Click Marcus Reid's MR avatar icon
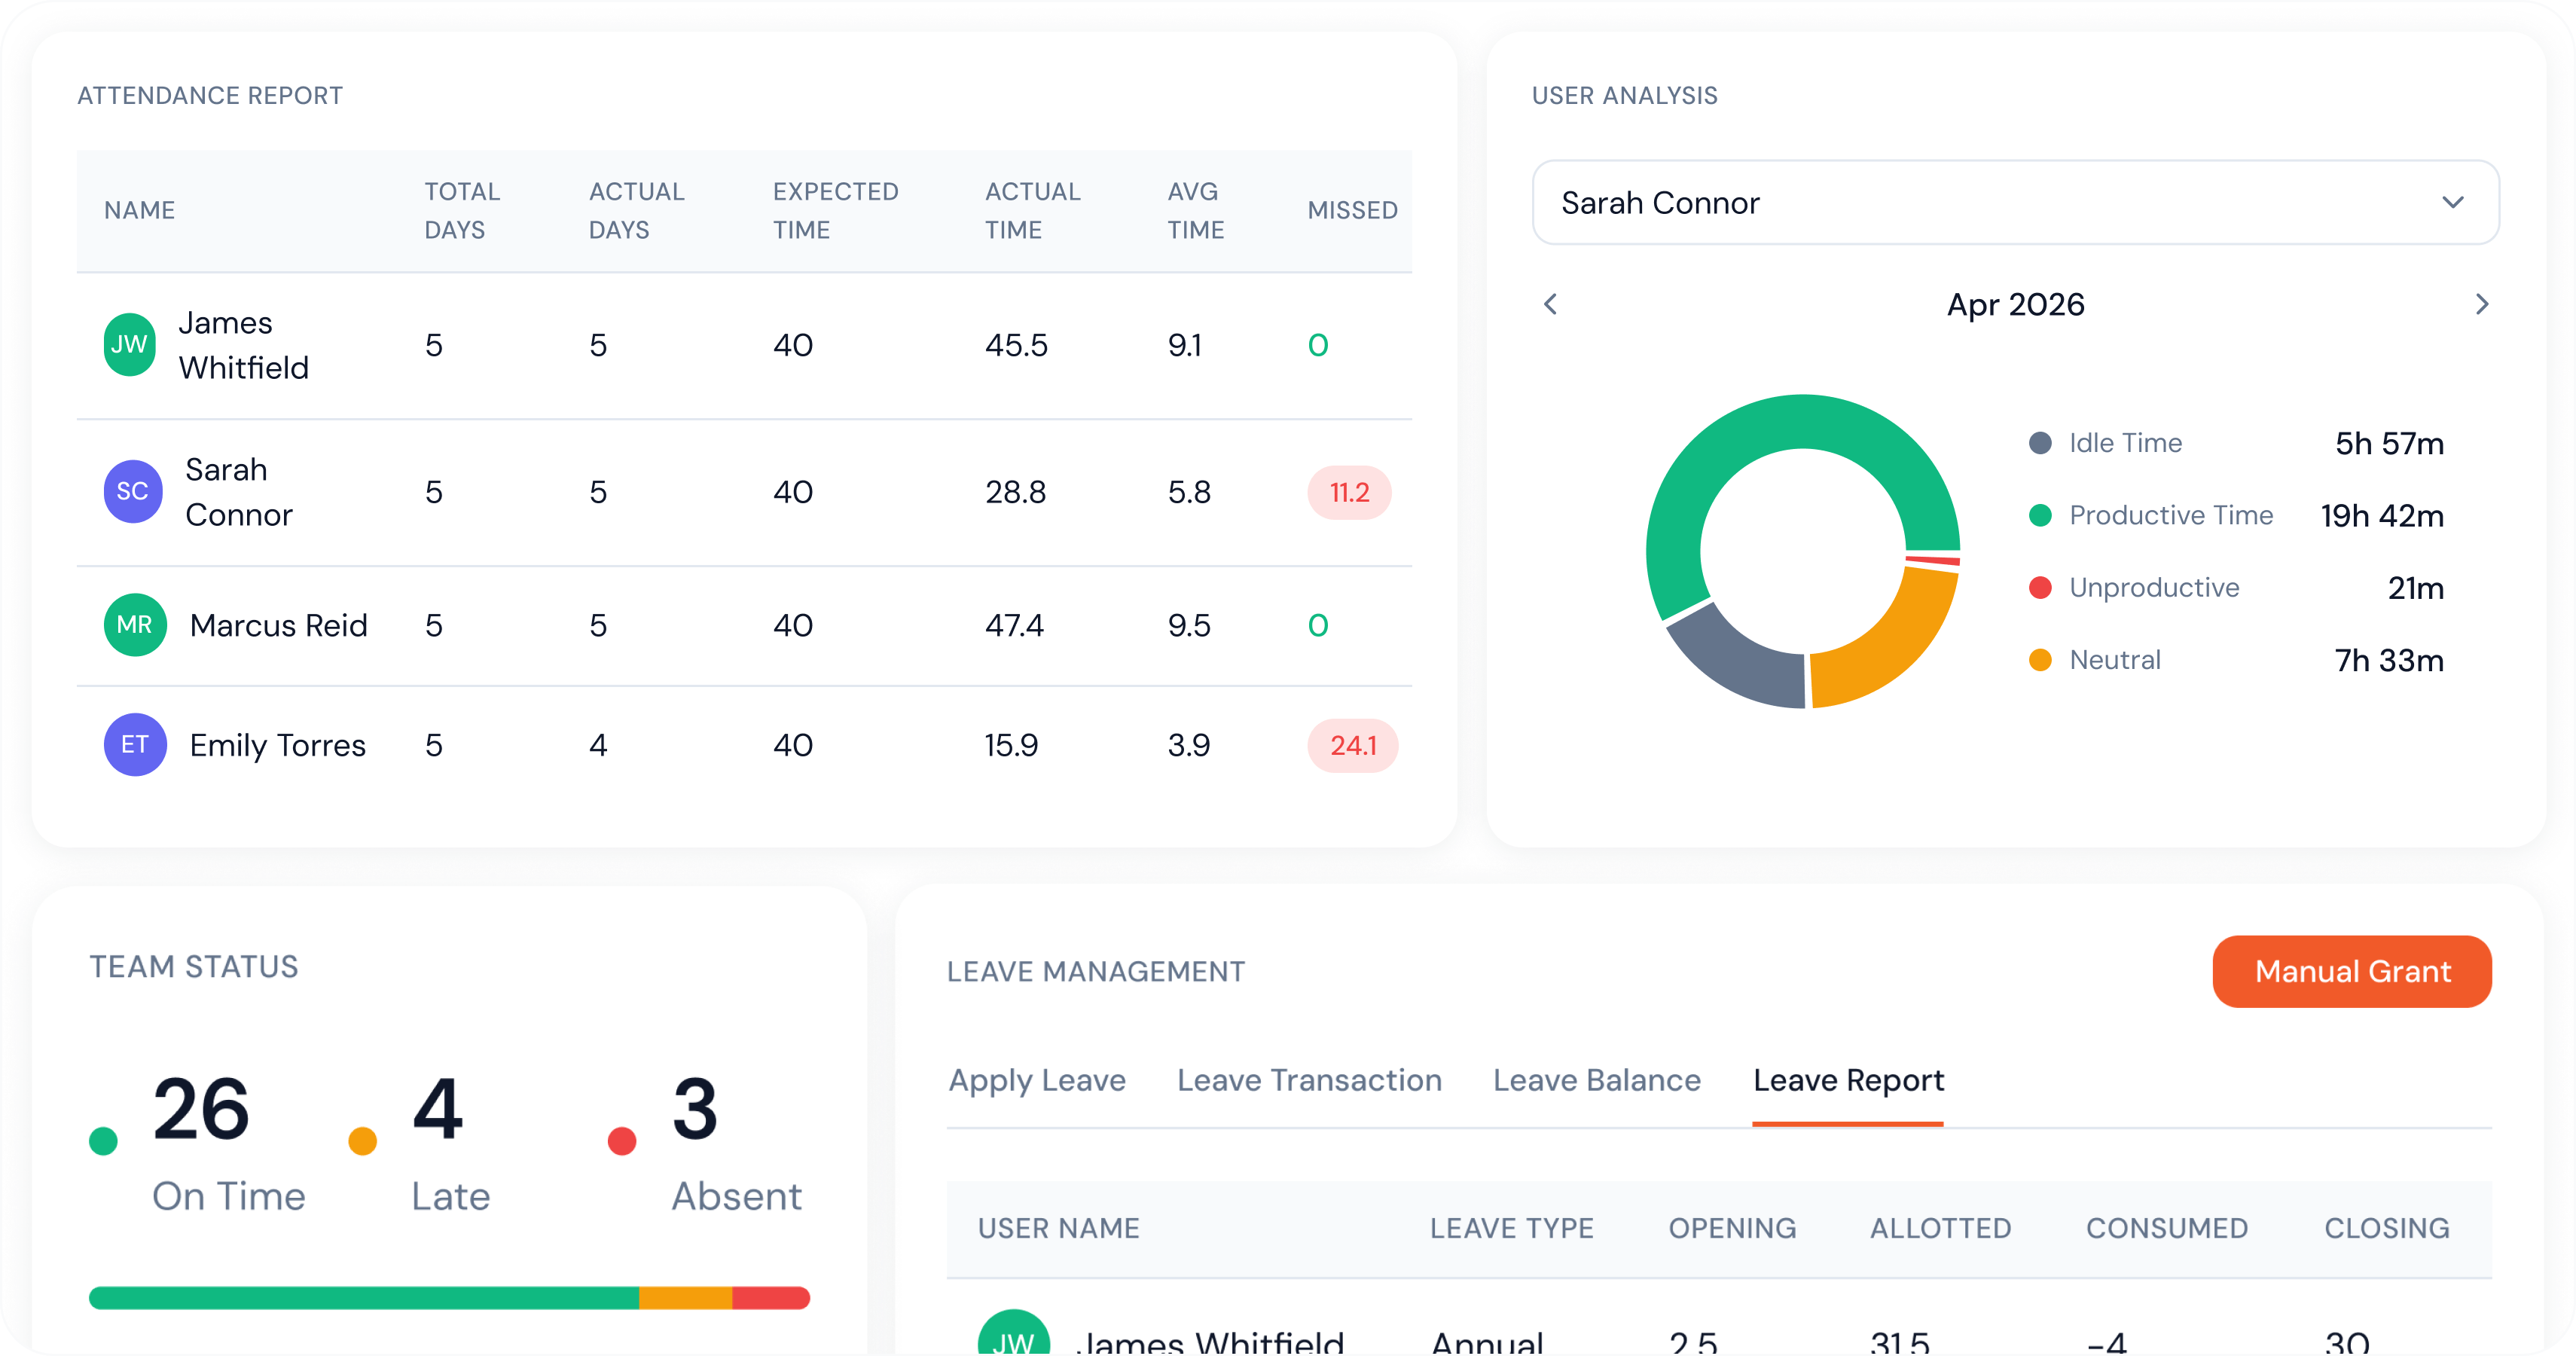This screenshot has height=1356, width=2576. point(135,625)
